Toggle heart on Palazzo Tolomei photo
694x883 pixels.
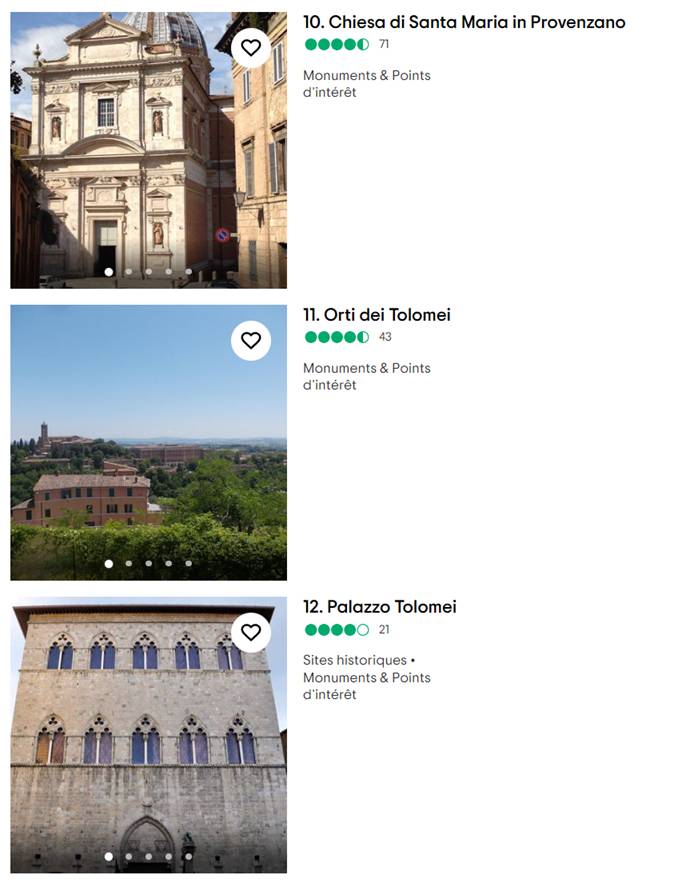[251, 632]
